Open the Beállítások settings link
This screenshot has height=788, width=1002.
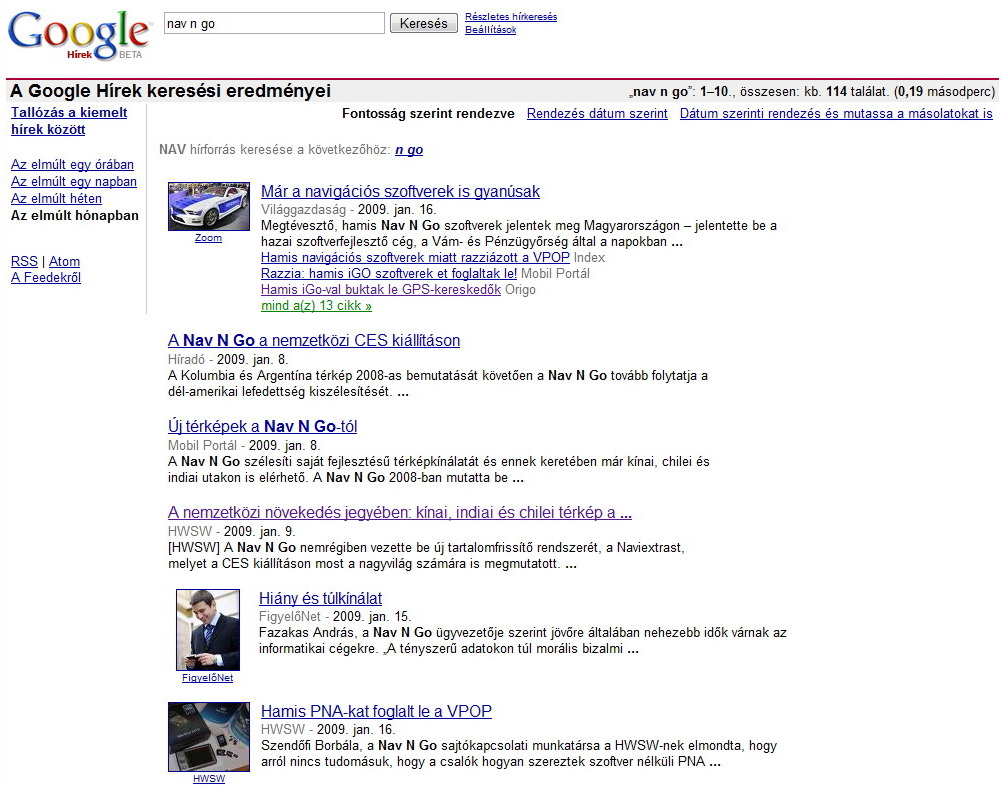click(x=490, y=29)
